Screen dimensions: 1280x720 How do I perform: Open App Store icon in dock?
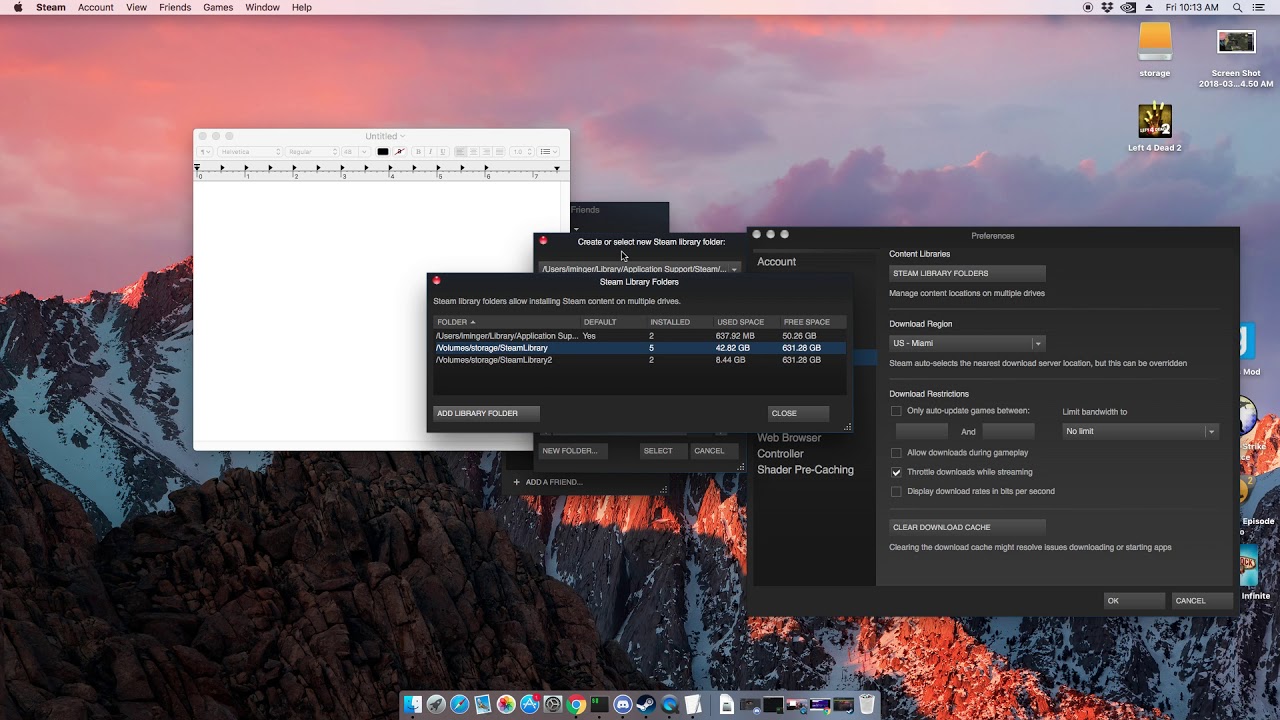530,704
